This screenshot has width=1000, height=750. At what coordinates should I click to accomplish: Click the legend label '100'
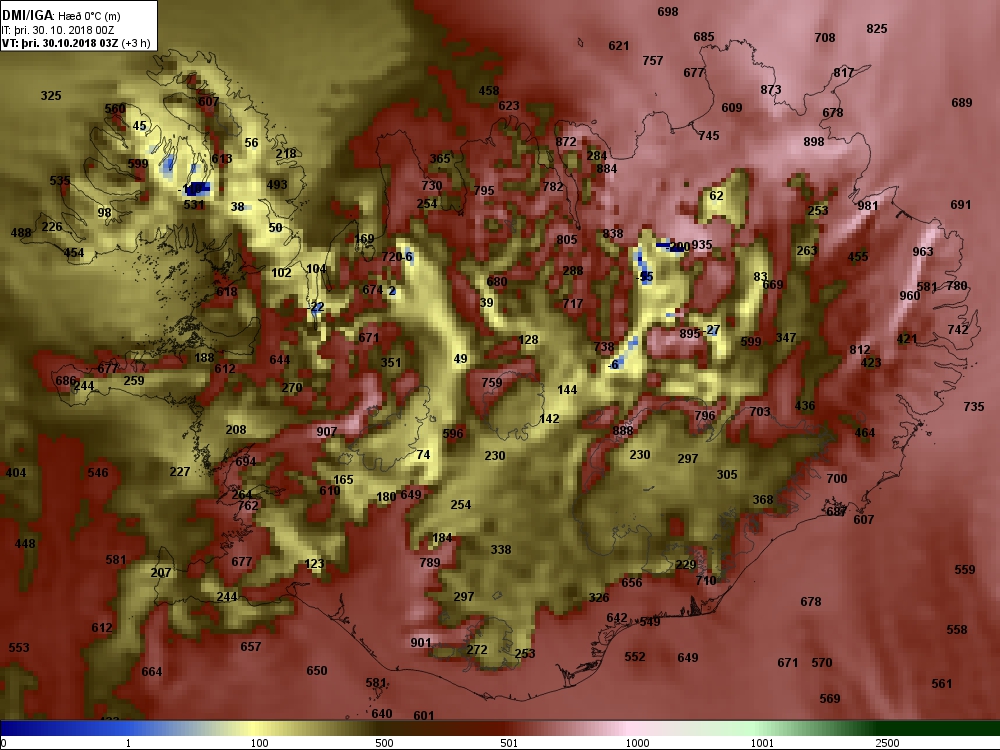click(x=260, y=743)
